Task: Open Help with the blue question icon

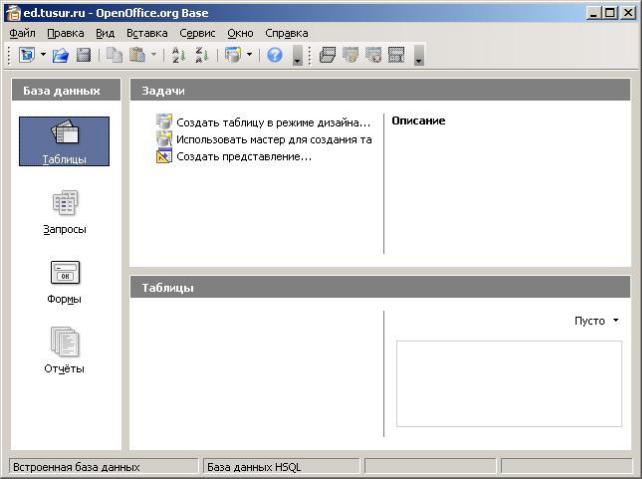Action: [x=275, y=55]
